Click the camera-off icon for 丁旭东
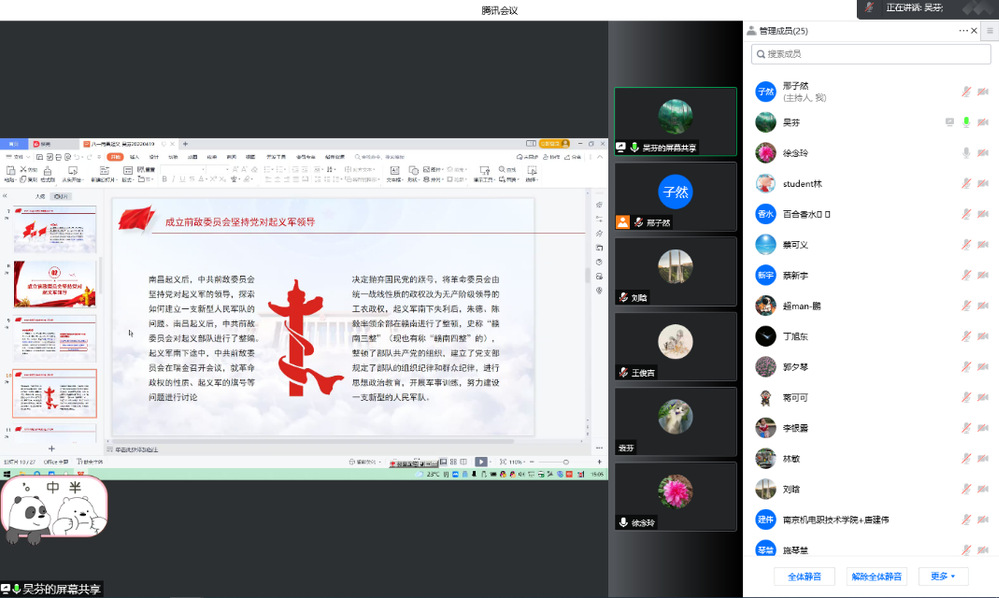 (982, 337)
